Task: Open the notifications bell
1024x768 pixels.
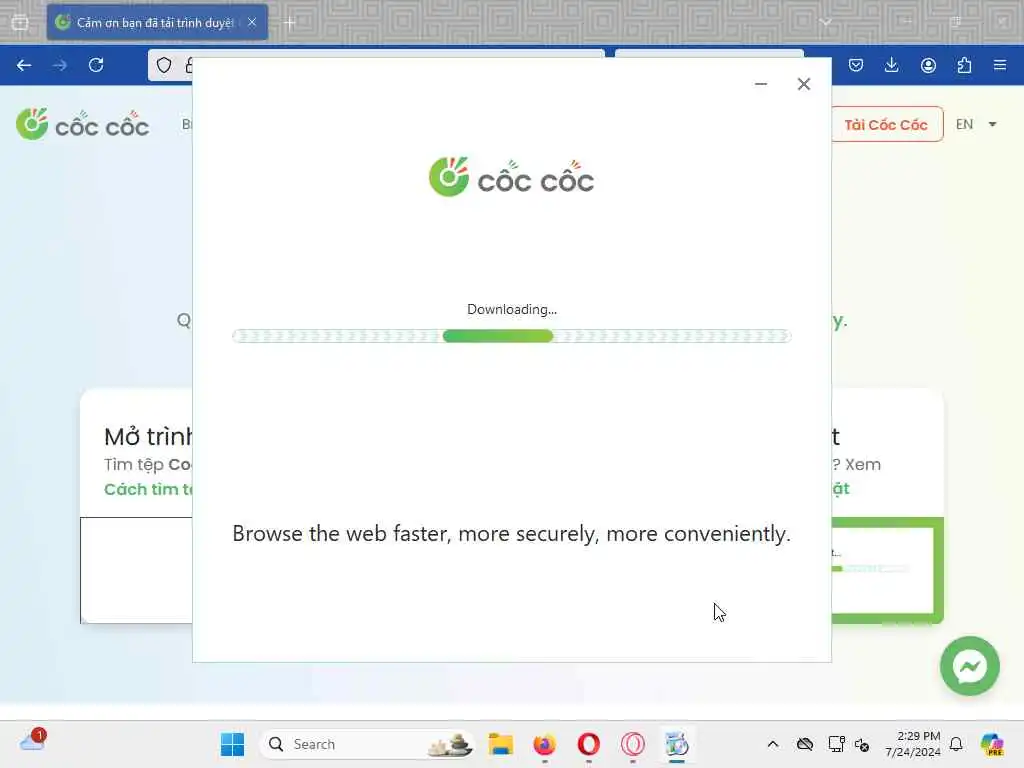Action: pyautogui.click(x=956, y=744)
